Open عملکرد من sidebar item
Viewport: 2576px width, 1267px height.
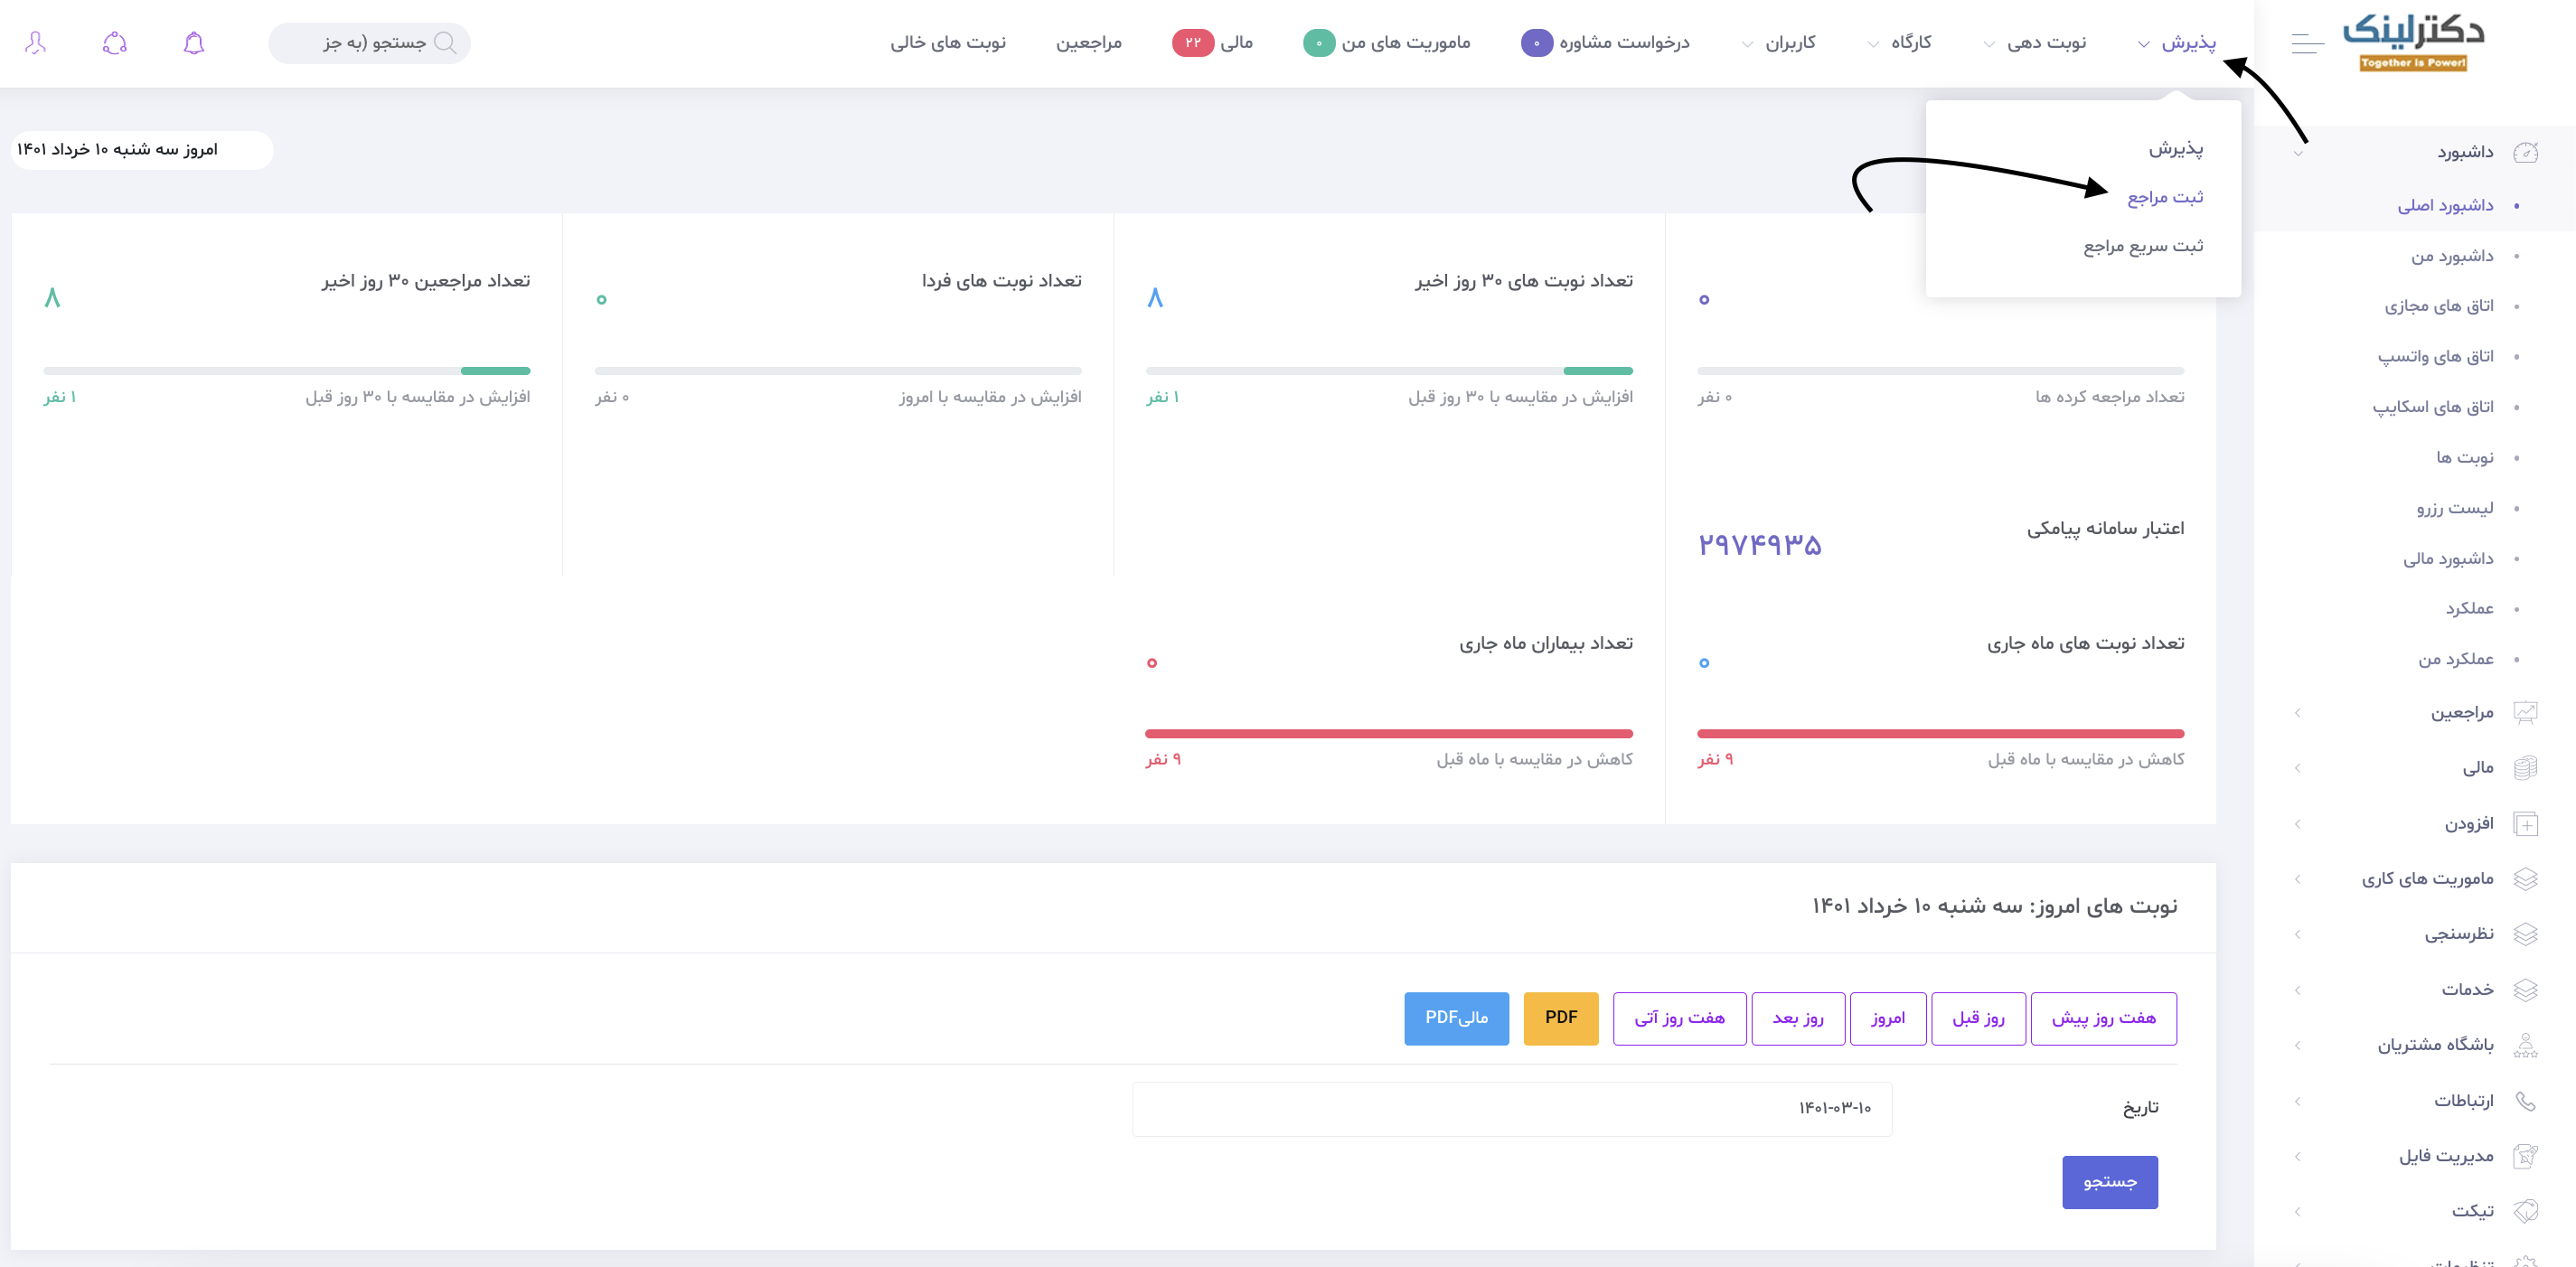coord(2456,659)
